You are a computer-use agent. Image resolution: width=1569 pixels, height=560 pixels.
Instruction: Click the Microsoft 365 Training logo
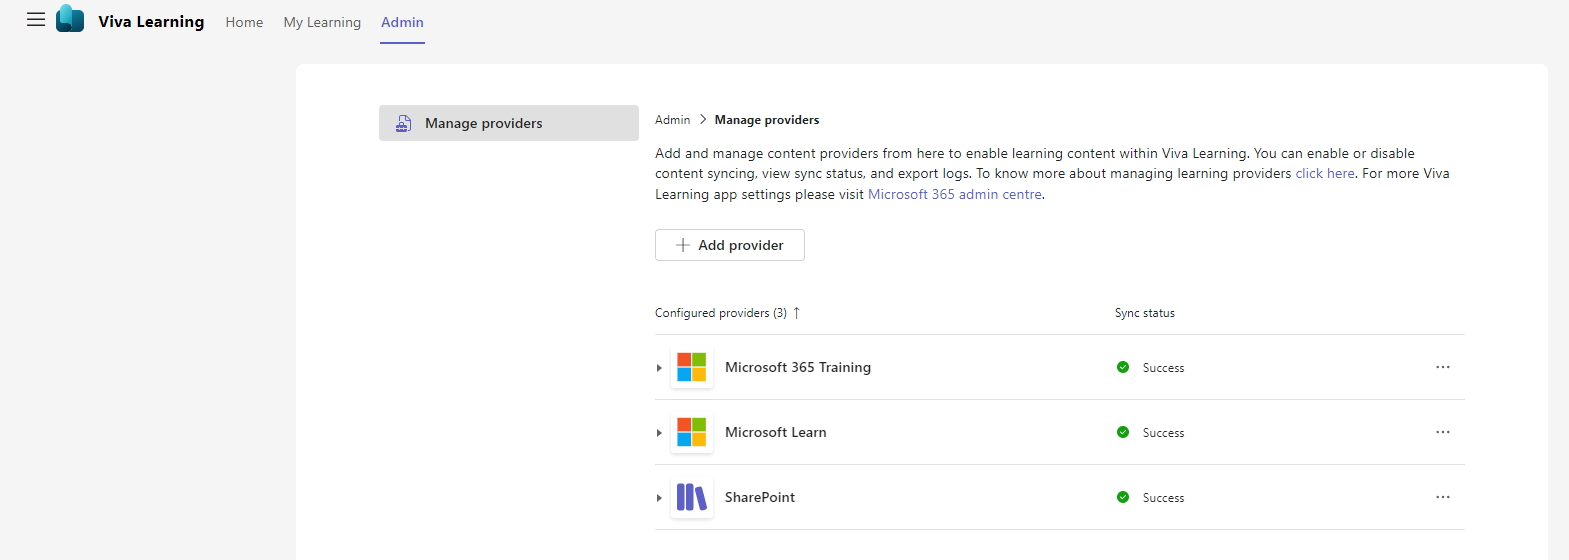click(691, 367)
